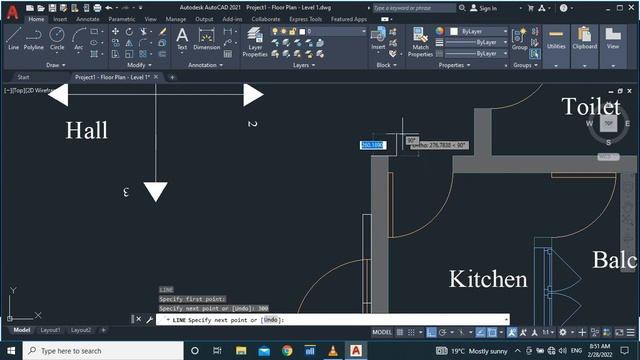Expand the Properties panel
Image resolution: width=640 pixels, height=360 pixels.
click(x=454, y=65)
